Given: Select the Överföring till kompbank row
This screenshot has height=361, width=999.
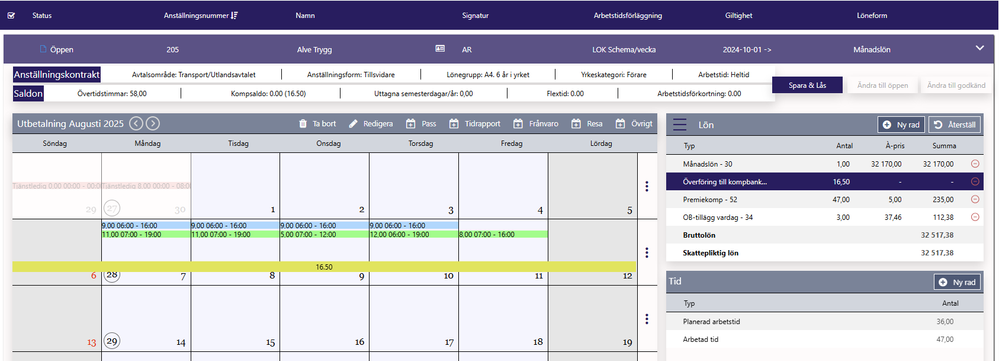Looking at the screenshot, I should tap(824, 181).
